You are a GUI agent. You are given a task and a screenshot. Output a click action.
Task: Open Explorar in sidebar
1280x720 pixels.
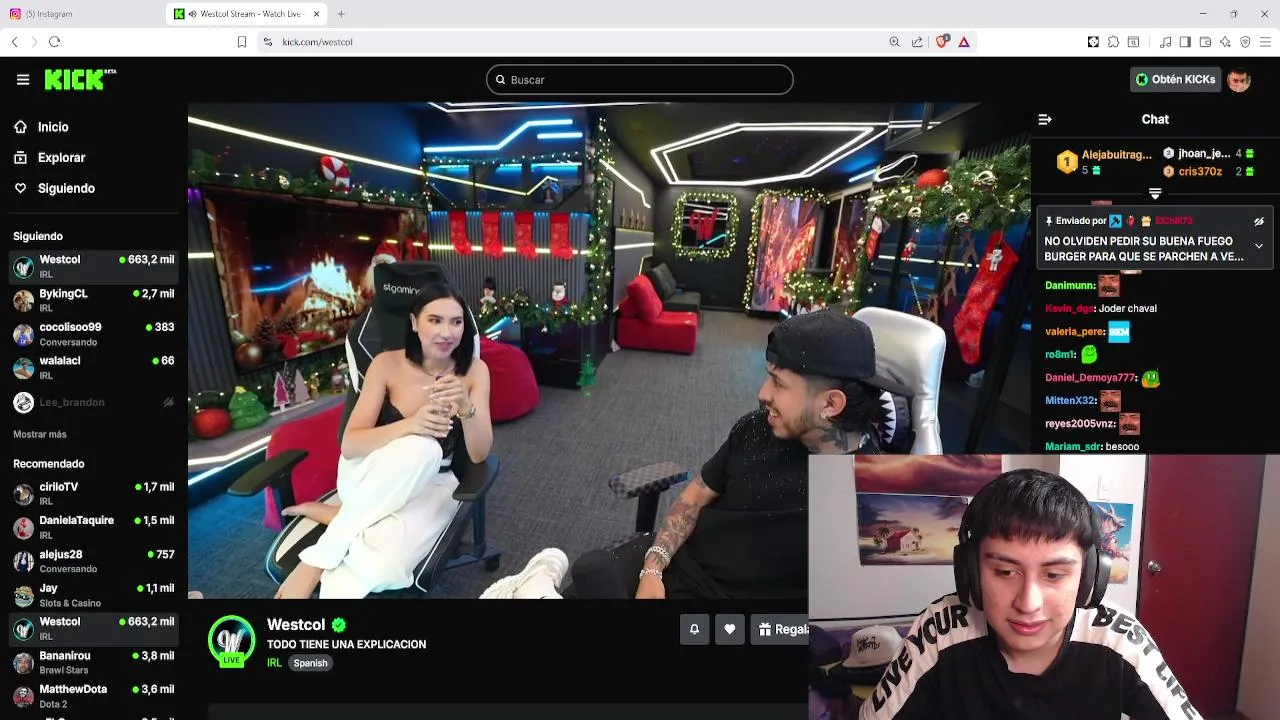coord(61,158)
